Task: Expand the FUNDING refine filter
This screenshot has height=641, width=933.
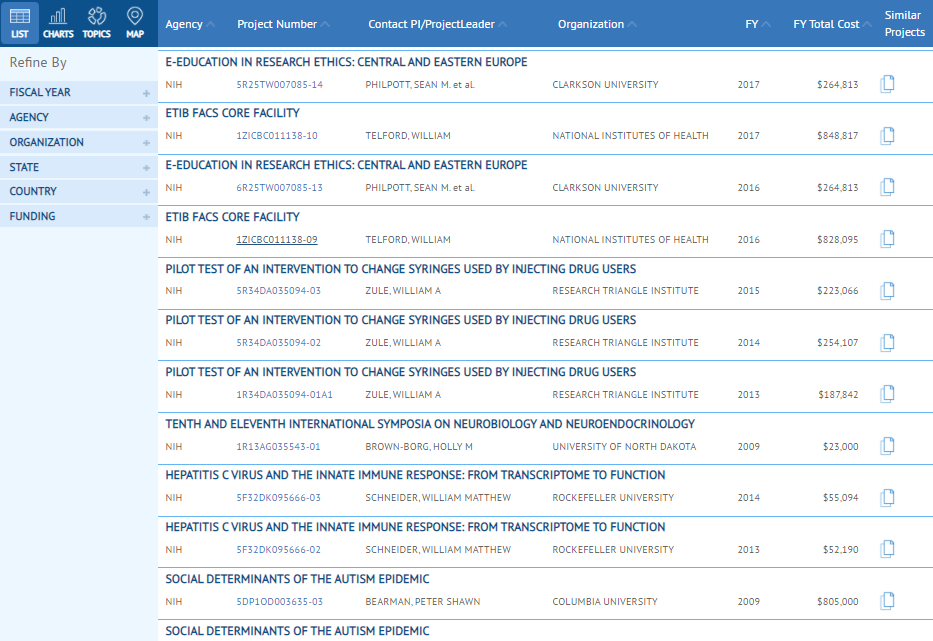Action: 79,217
